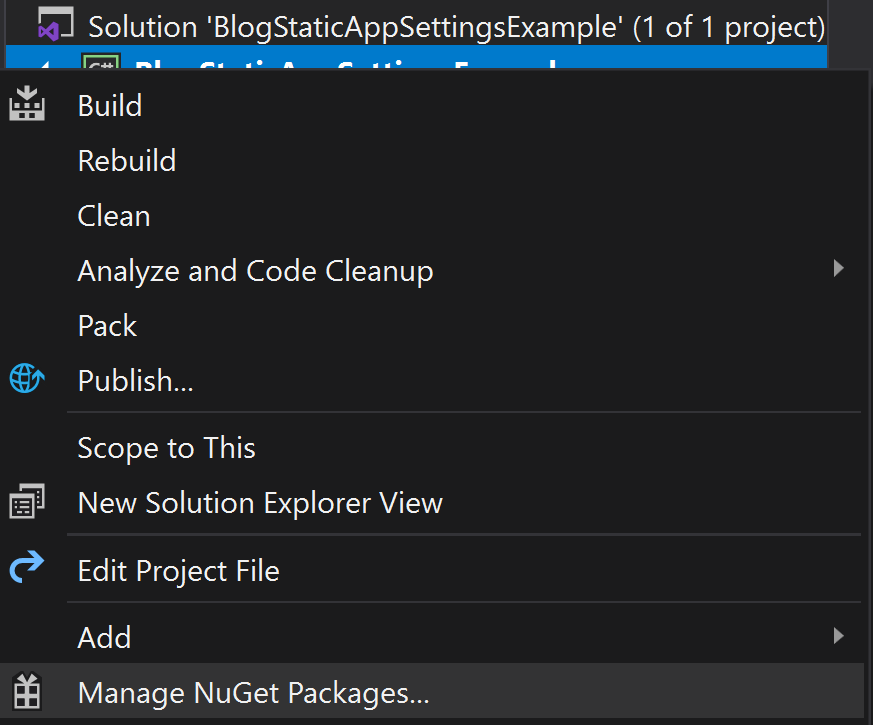The width and height of the screenshot is (873, 725).
Task: Select Edit Project File
Action: point(178,569)
